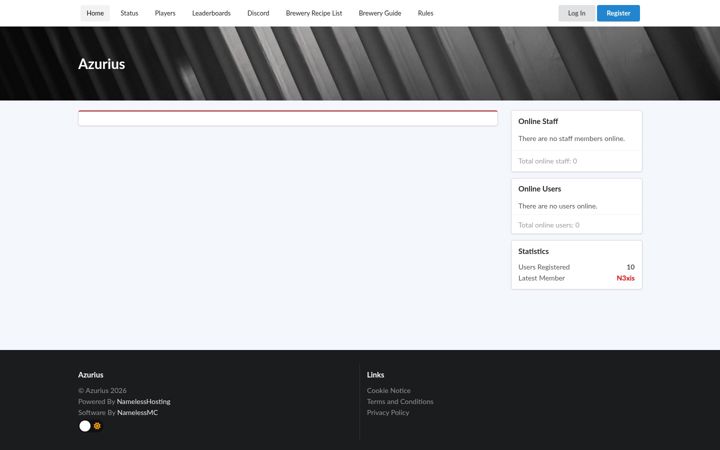Click the registered users count 10
Image resolution: width=720 pixels, height=450 pixels.
(x=630, y=267)
